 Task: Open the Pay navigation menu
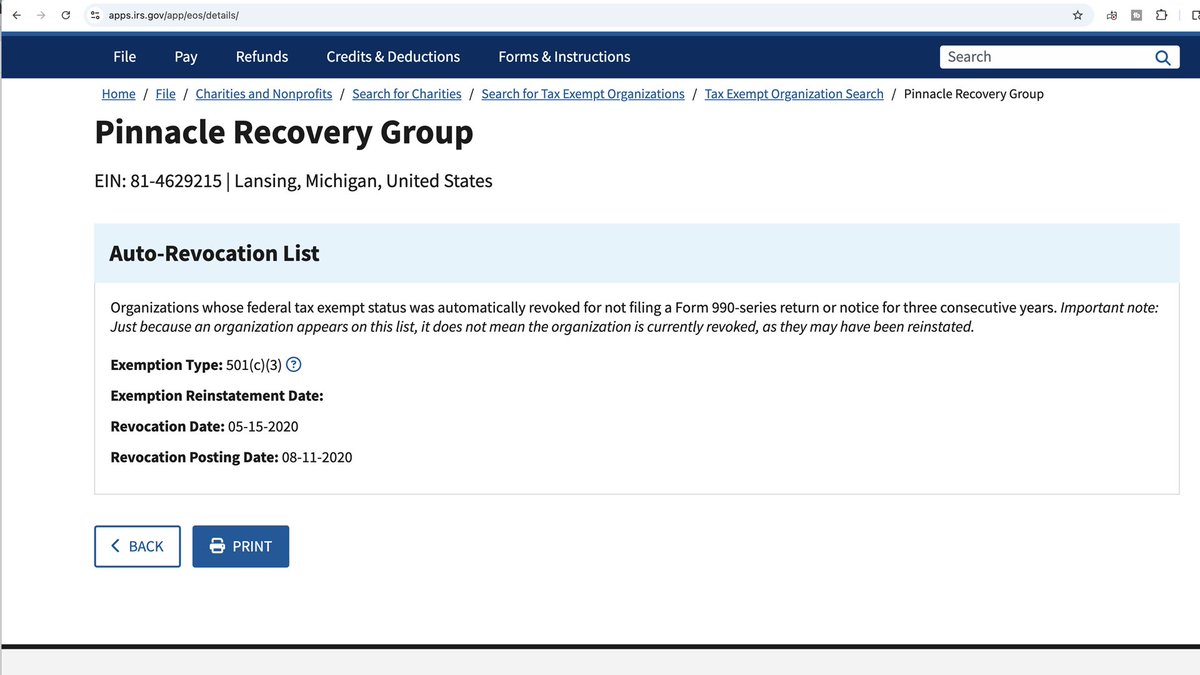pyautogui.click(x=186, y=57)
